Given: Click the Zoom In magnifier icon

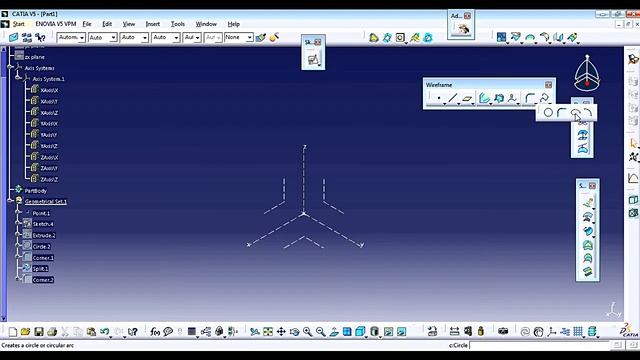Looking at the screenshot, I should click(x=307, y=332).
